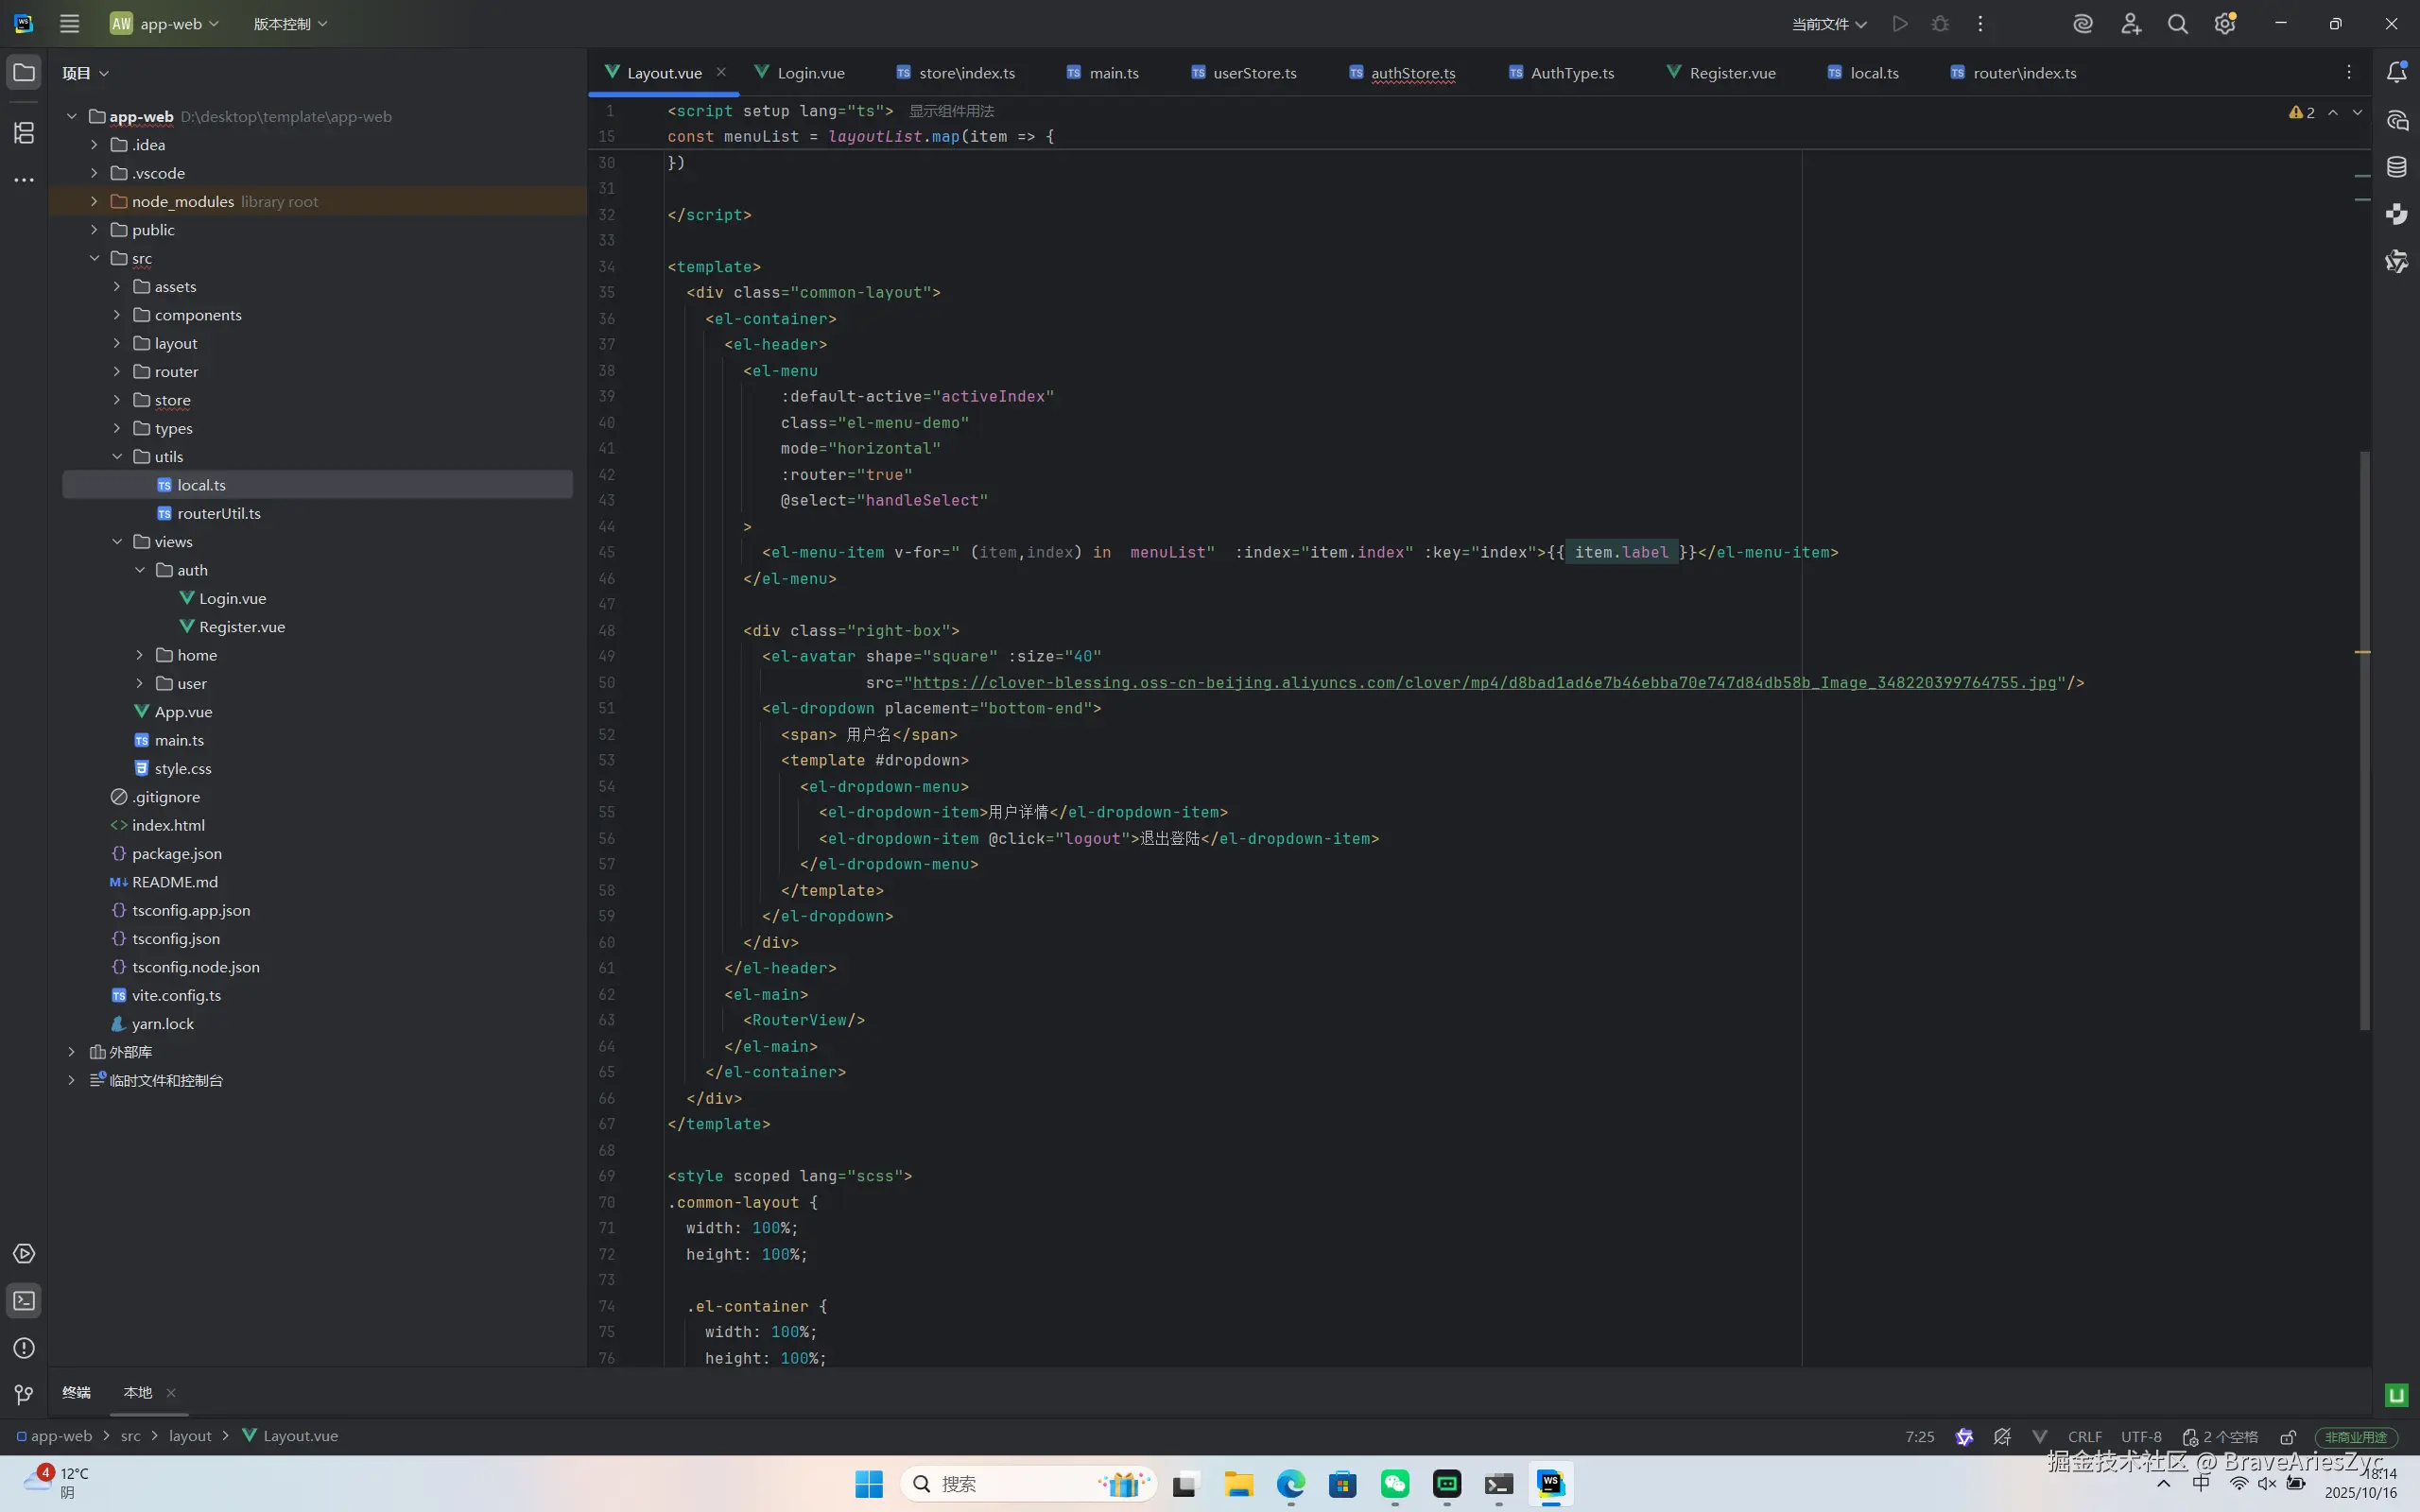Click the Search Everywhere magnifier icon
Viewport: 2420px width, 1512px height.
(x=2177, y=24)
